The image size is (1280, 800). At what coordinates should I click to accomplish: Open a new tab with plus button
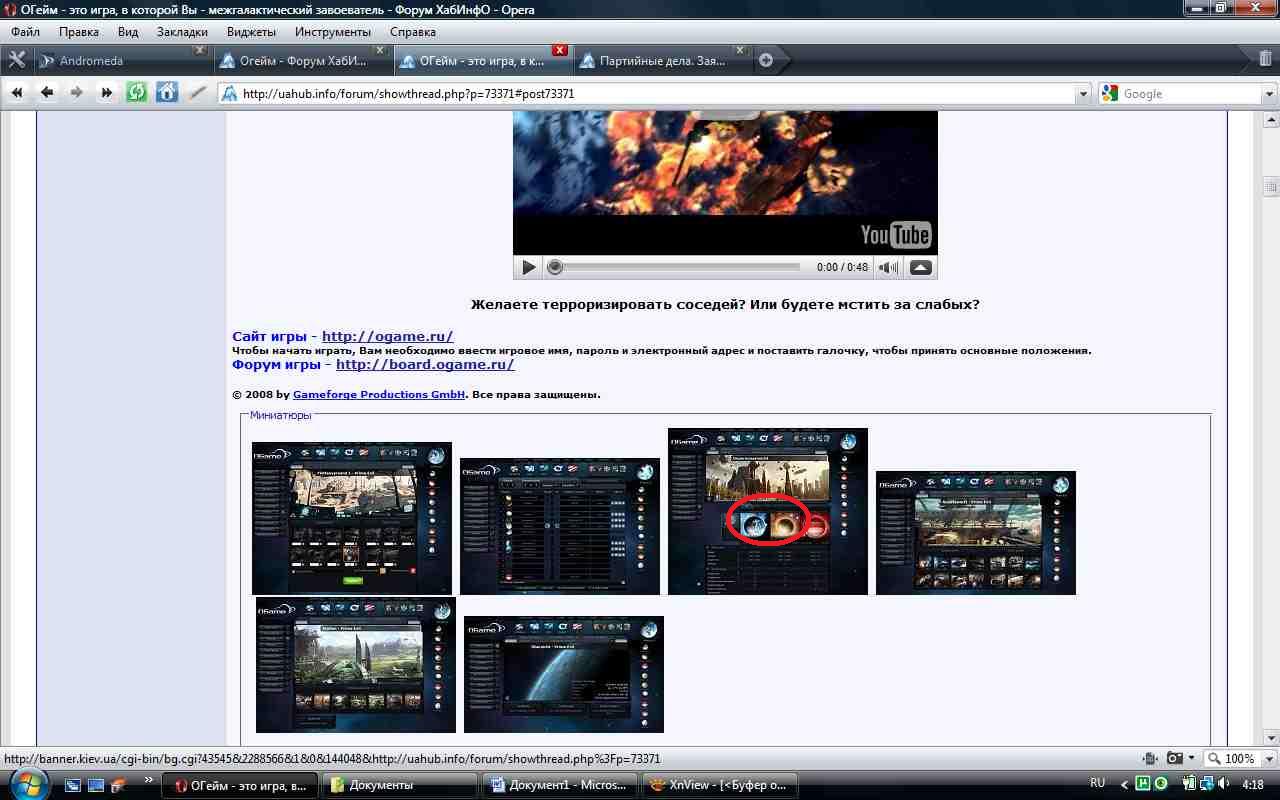(766, 60)
